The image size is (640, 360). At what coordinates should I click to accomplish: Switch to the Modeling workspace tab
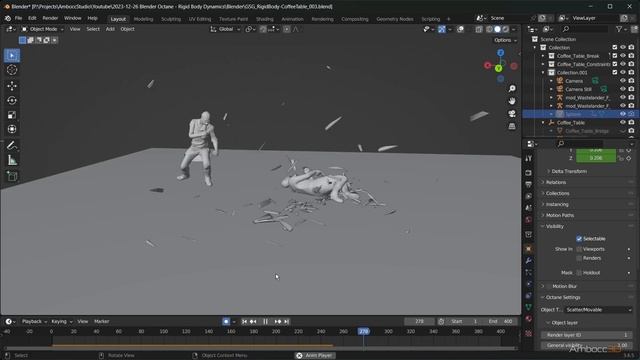point(143,19)
